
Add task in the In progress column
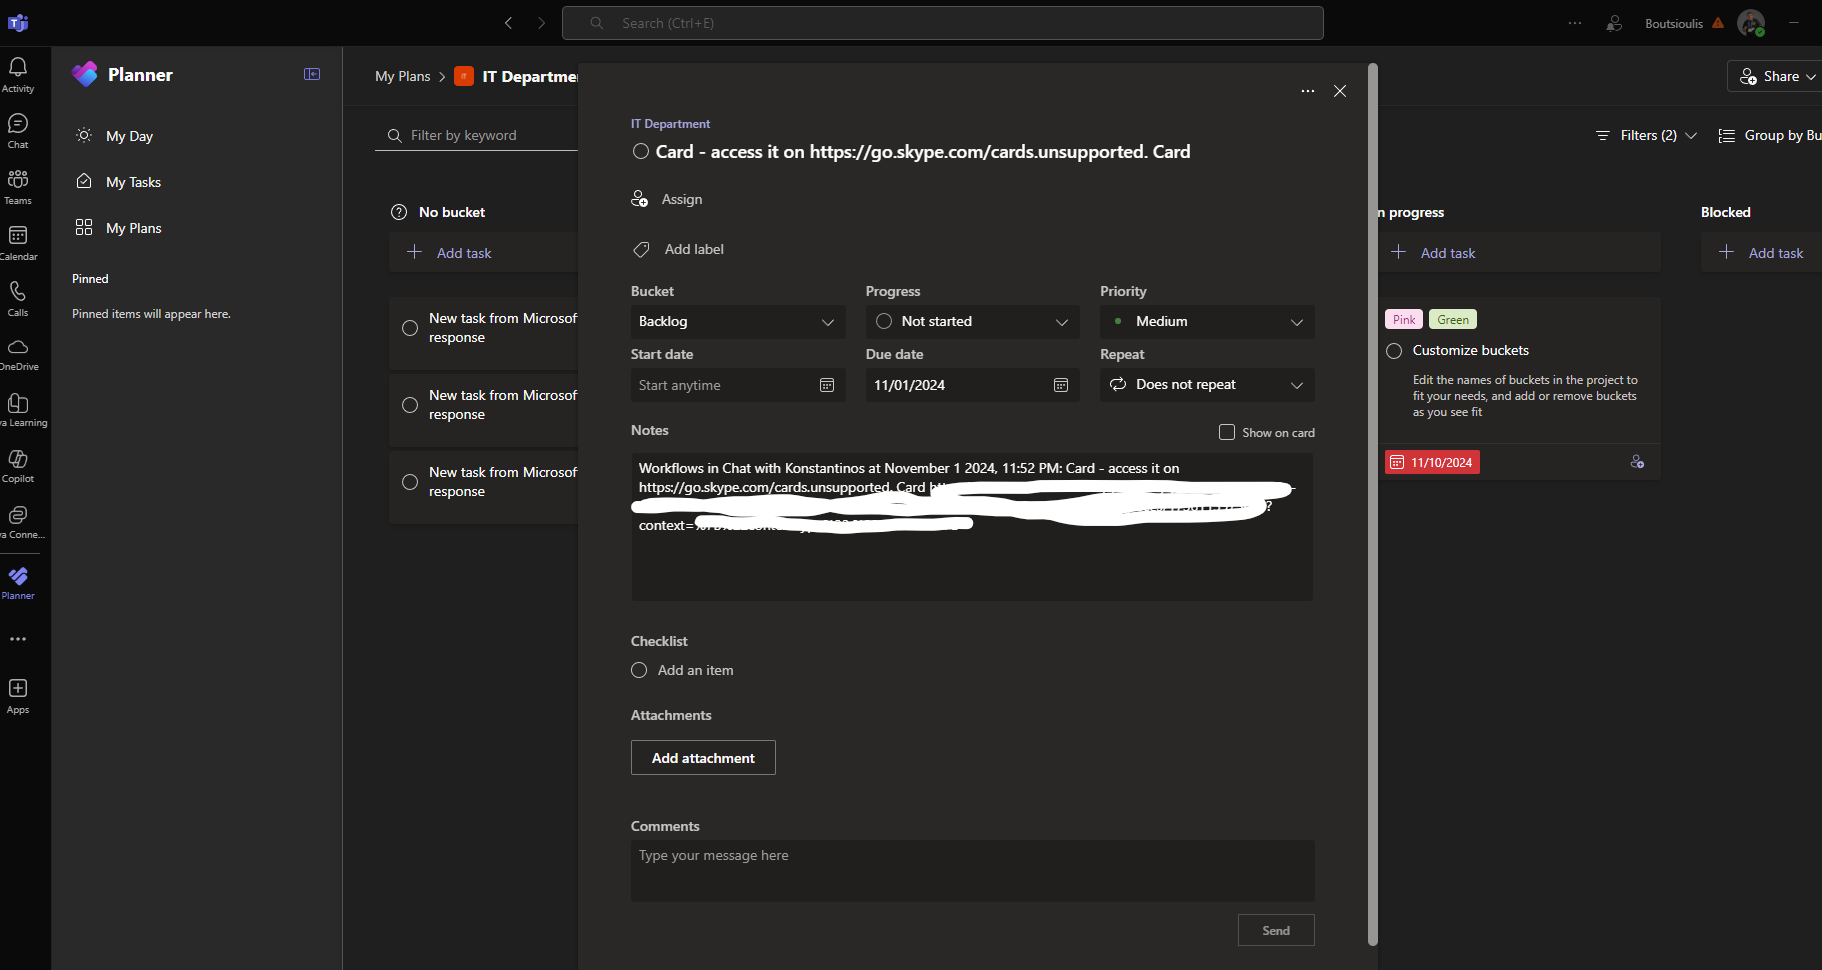point(1520,253)
